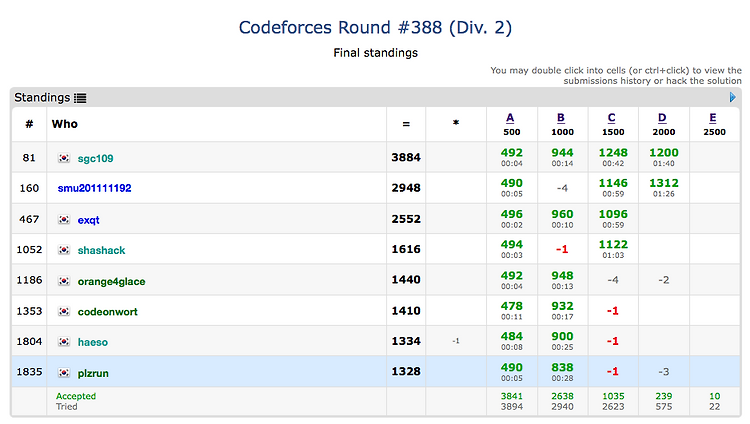This screenshot has width=750, height=424.
Task: Open problem E column header
Action: [x=713, y=118]
